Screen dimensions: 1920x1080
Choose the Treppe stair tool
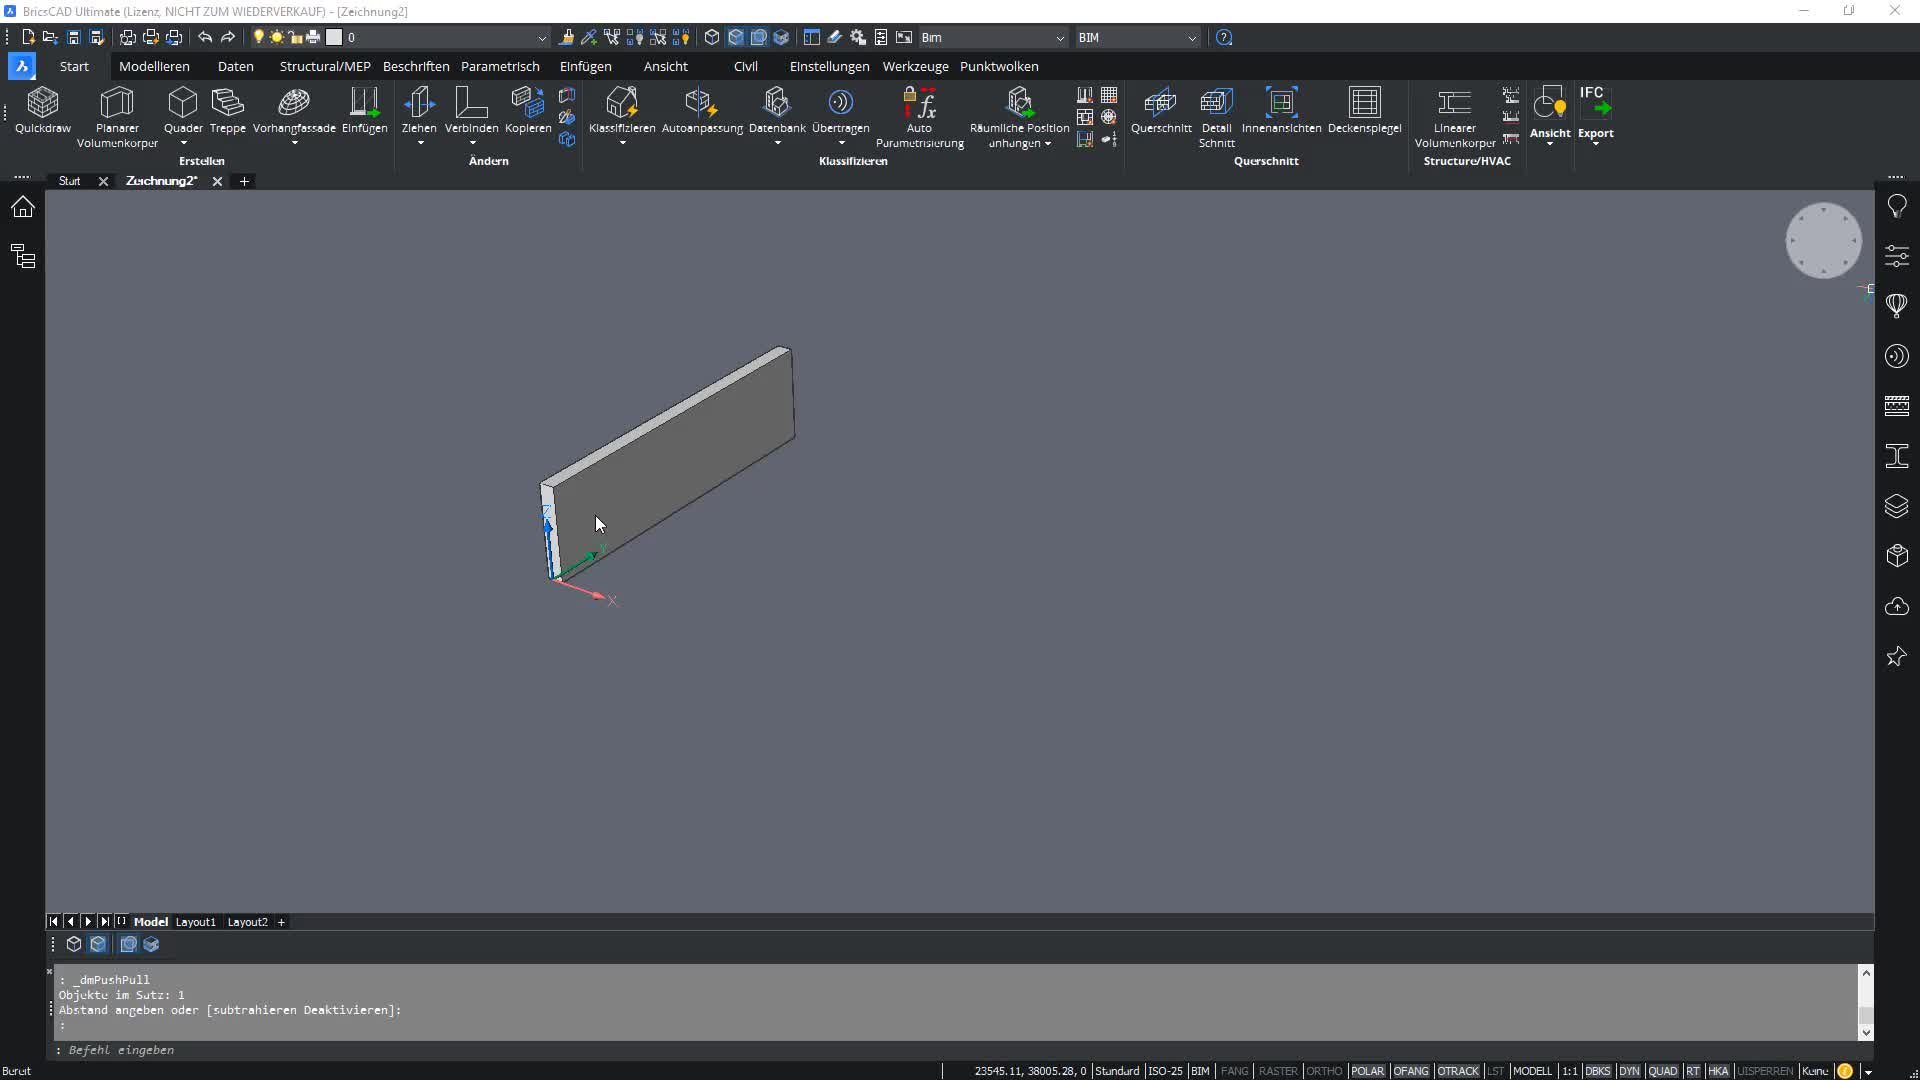pos(228,110)
